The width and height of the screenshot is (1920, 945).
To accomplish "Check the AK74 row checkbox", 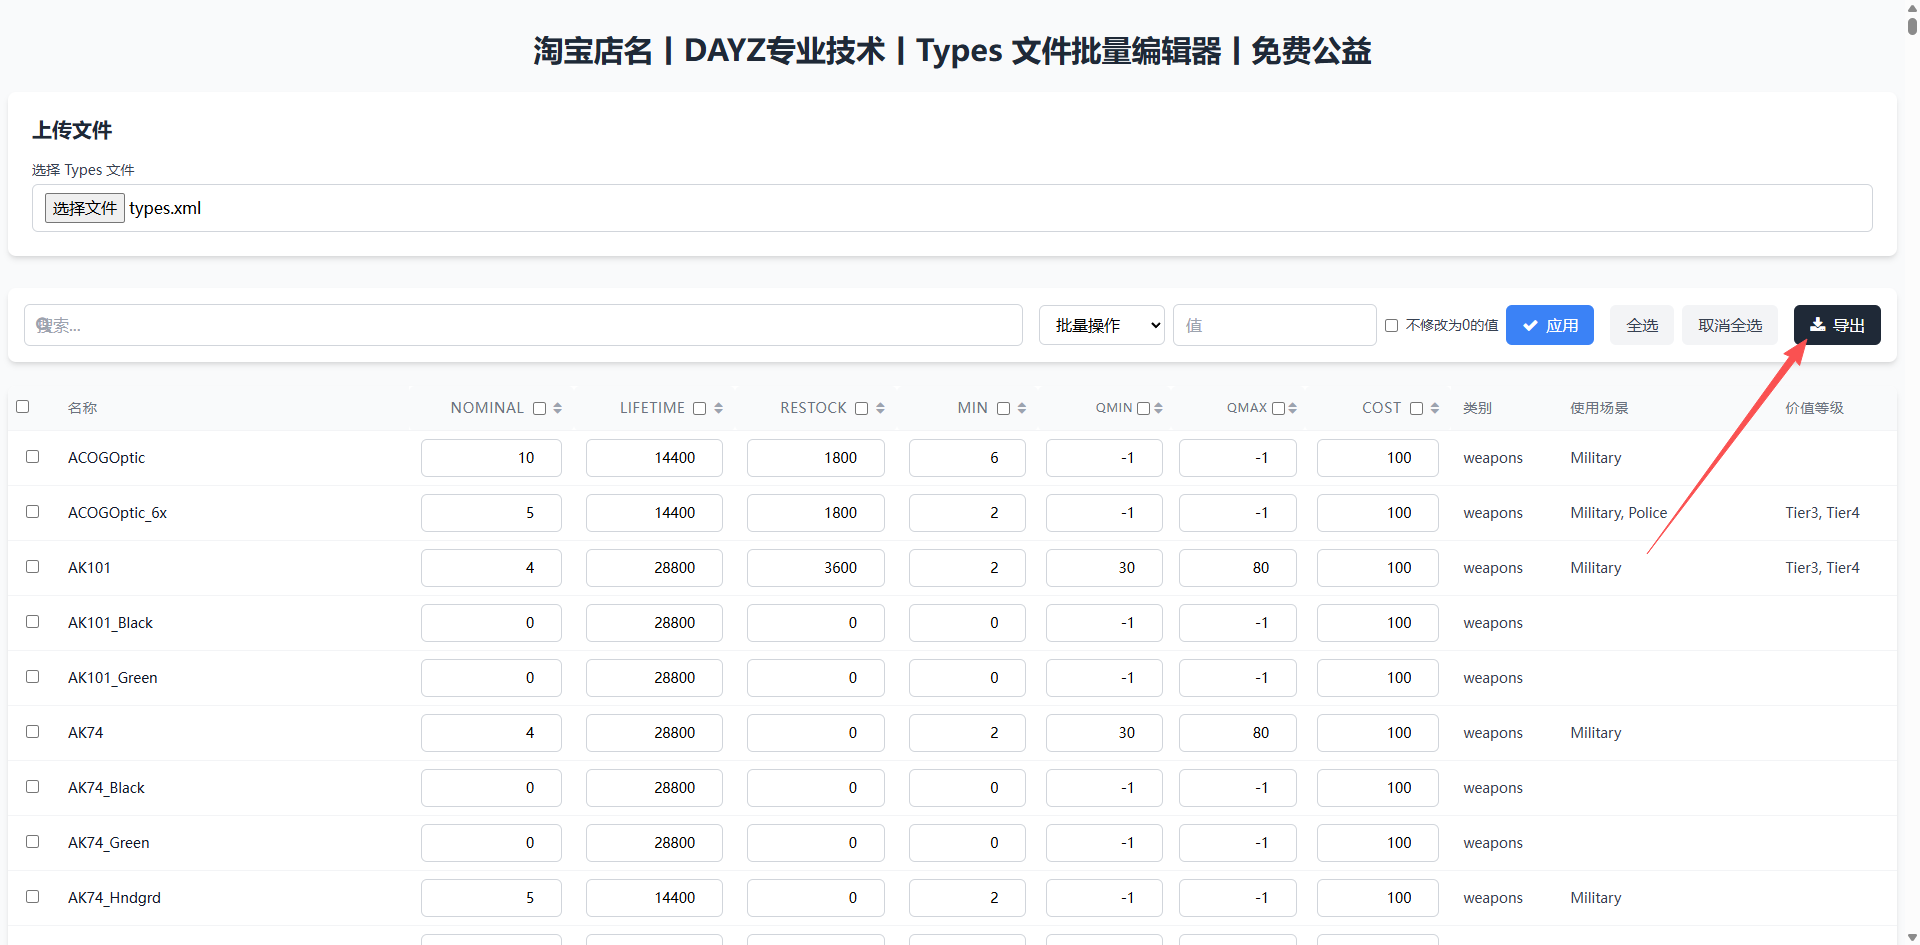I will point(33,731).
